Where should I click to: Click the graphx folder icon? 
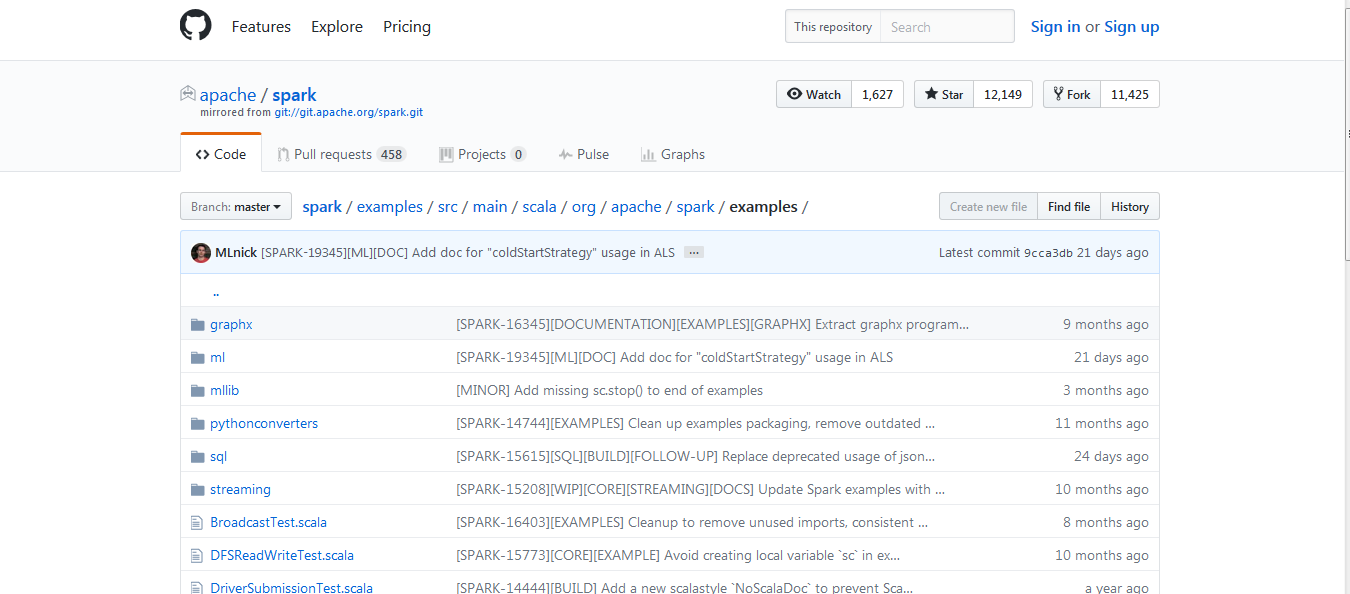[197, 324]
